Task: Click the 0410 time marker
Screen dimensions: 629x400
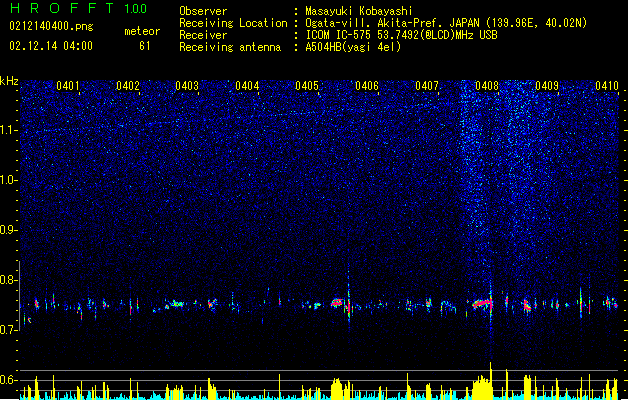Action: 607,86
